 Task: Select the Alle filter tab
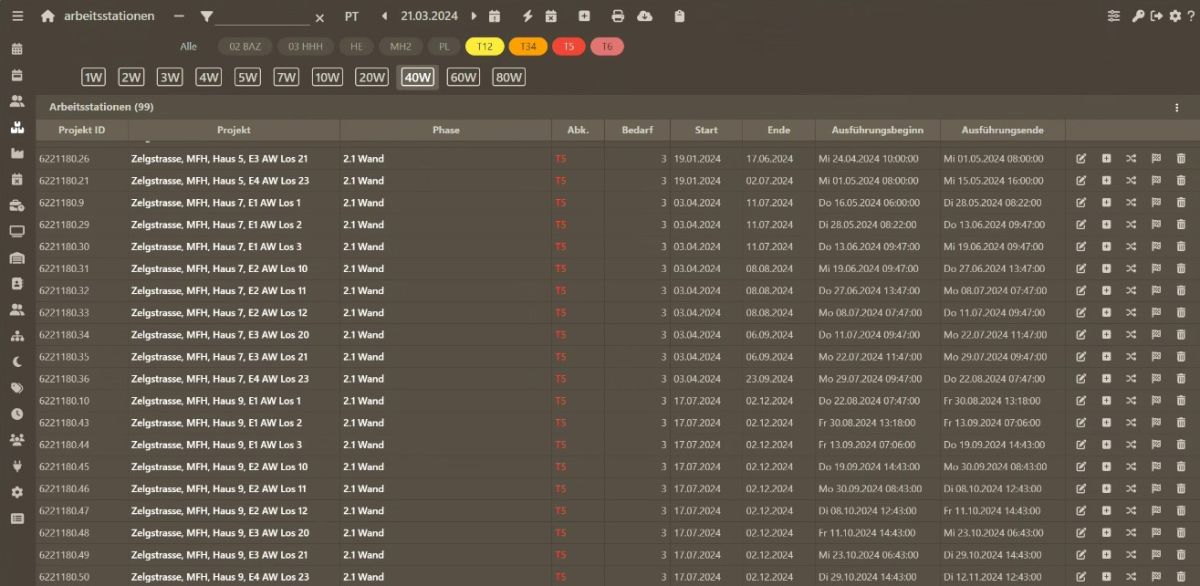click(188, 46)
